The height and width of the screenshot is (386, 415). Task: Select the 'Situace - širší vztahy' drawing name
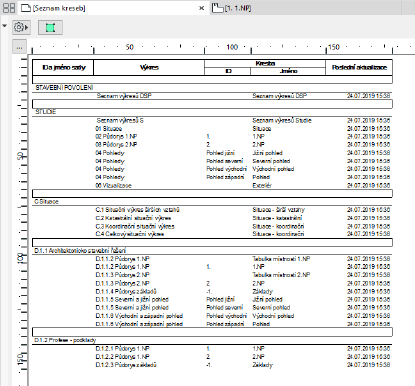(x=278, y=210)
